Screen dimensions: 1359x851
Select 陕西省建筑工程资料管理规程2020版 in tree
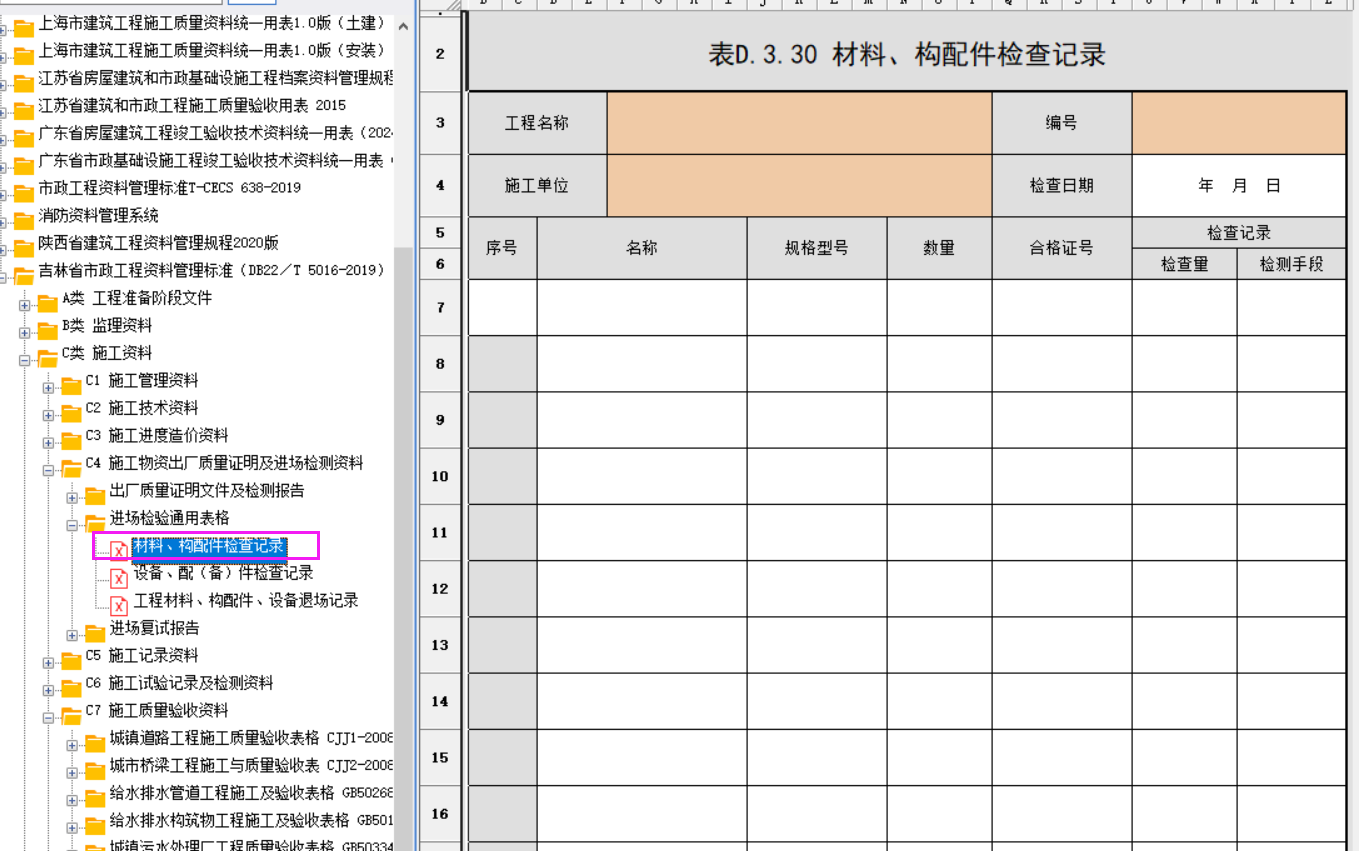coord(158,243)
